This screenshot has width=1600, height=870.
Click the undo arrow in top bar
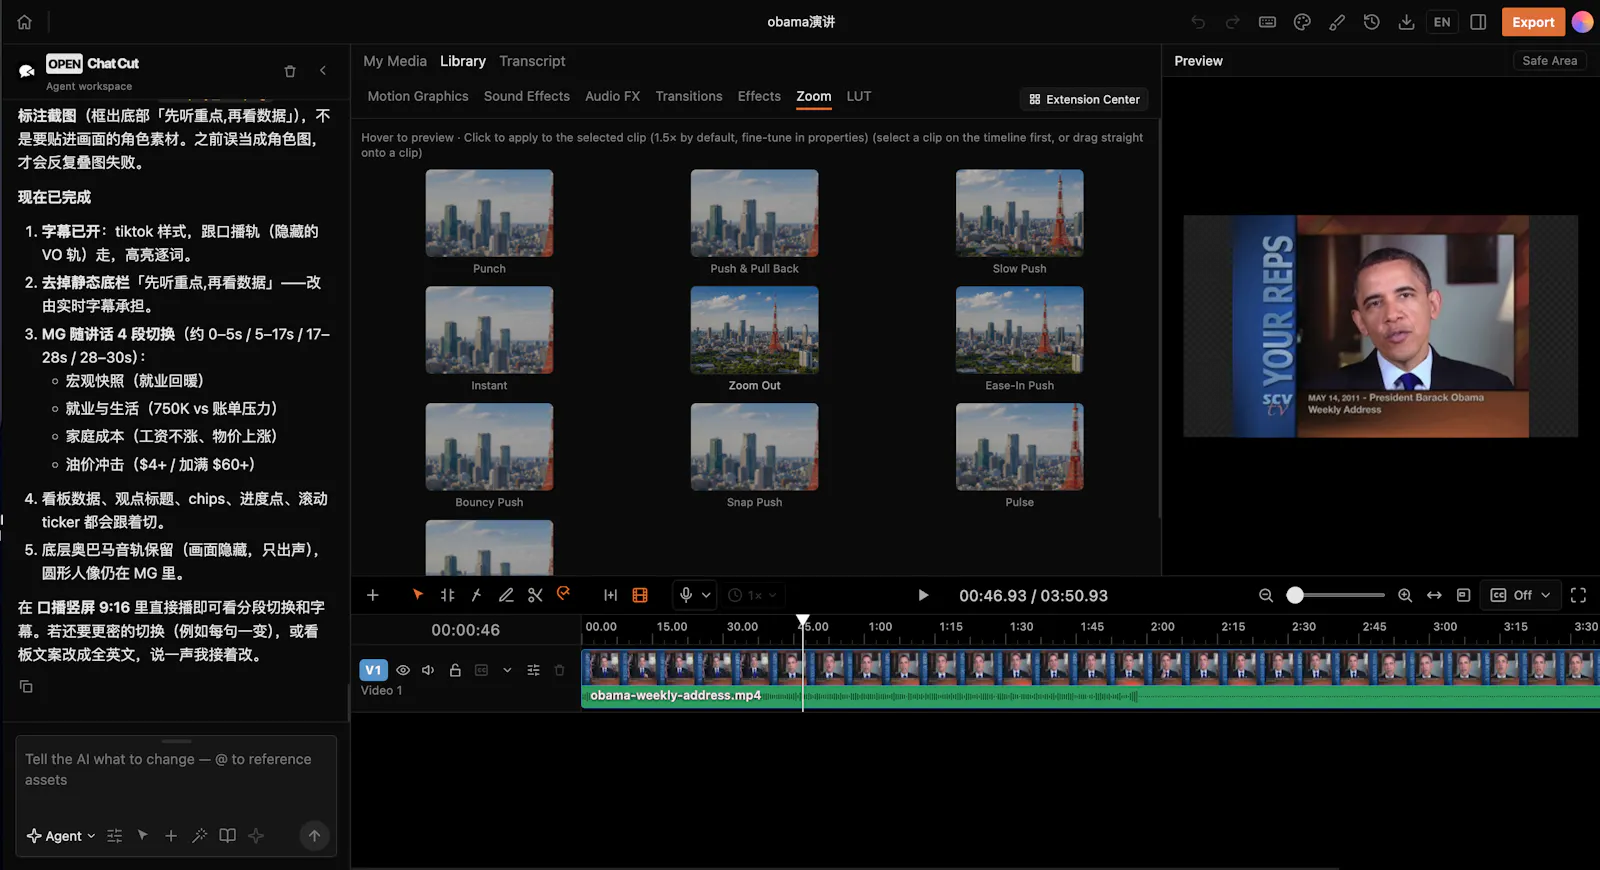point(1198,22)
